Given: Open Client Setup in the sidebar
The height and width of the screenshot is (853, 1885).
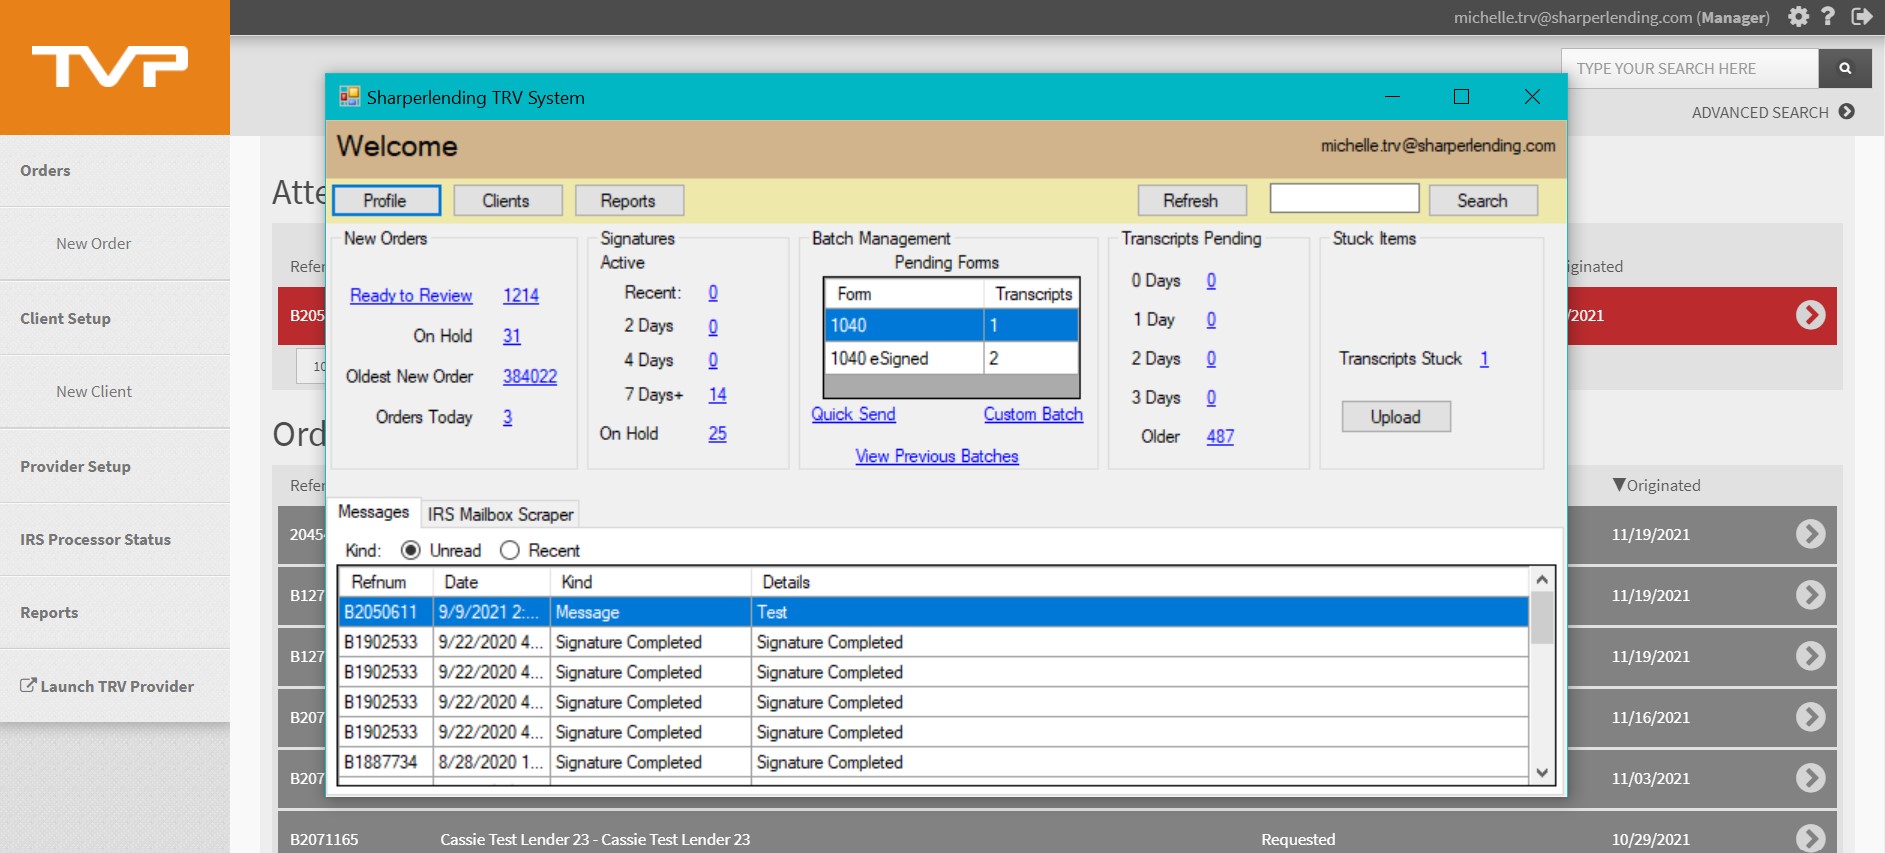Looking at the screenshot, I should coord(65,318).
